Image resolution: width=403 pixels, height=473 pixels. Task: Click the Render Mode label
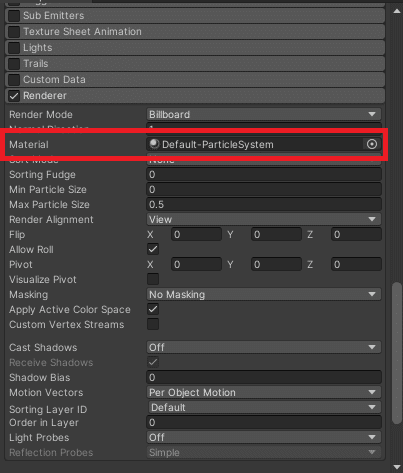coord(41,114)
